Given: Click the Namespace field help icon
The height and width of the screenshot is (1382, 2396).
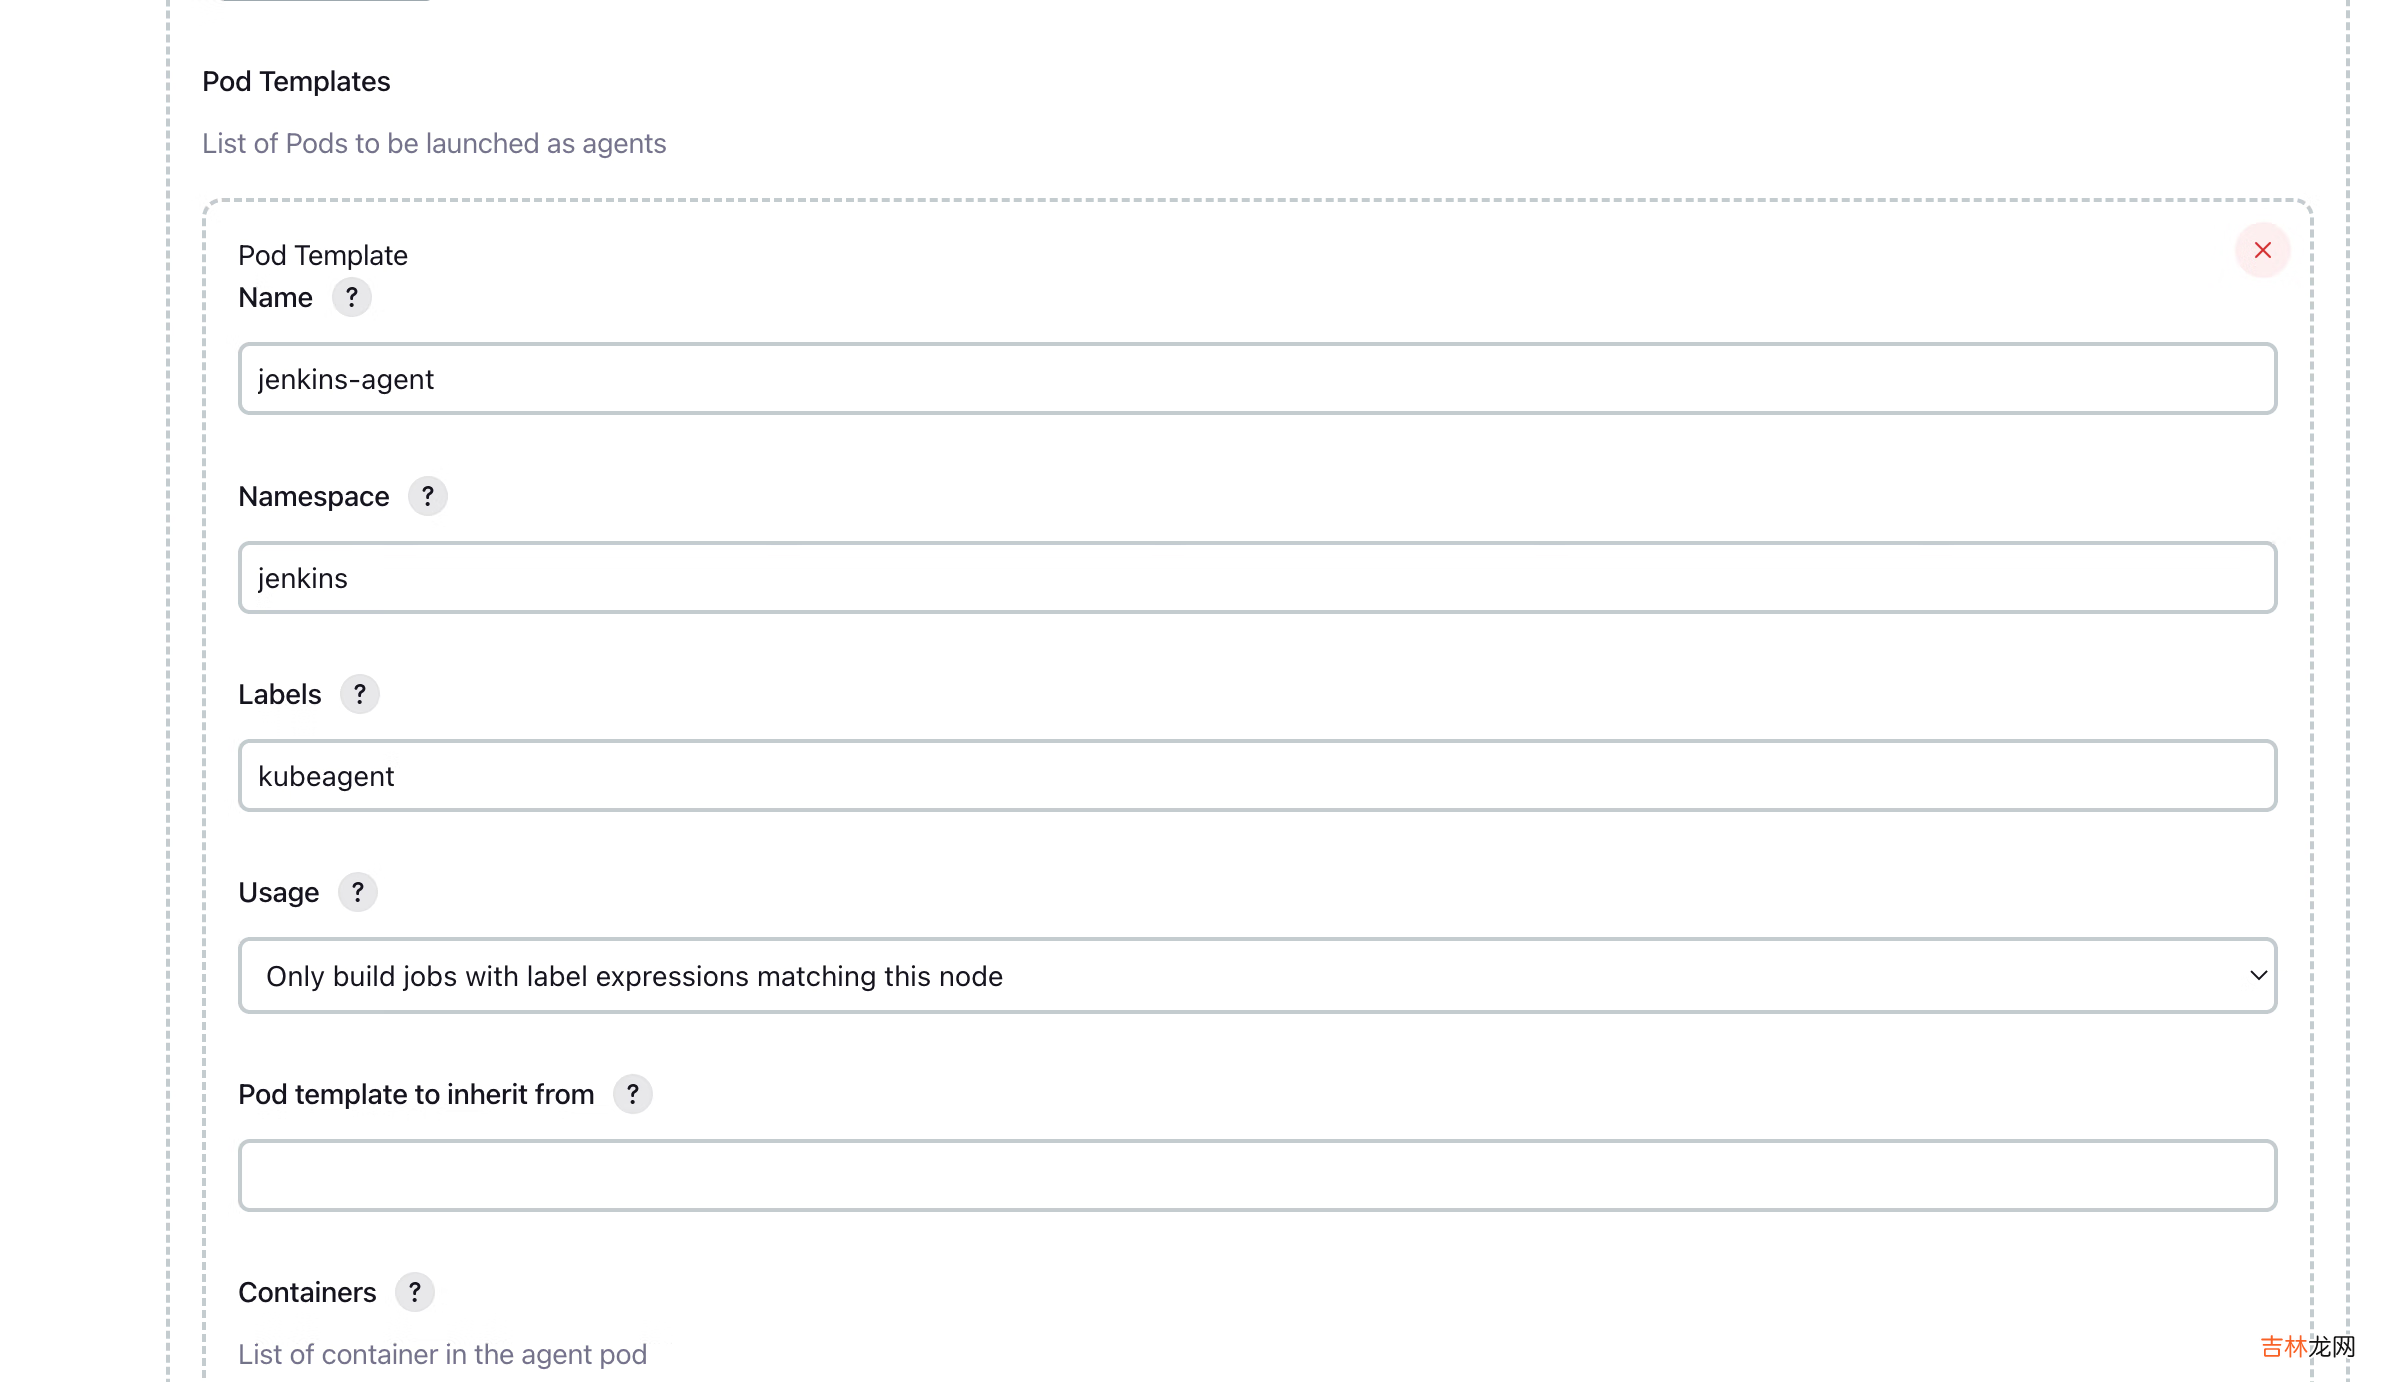Looking at the screenshot, I should tap(426, 495).
